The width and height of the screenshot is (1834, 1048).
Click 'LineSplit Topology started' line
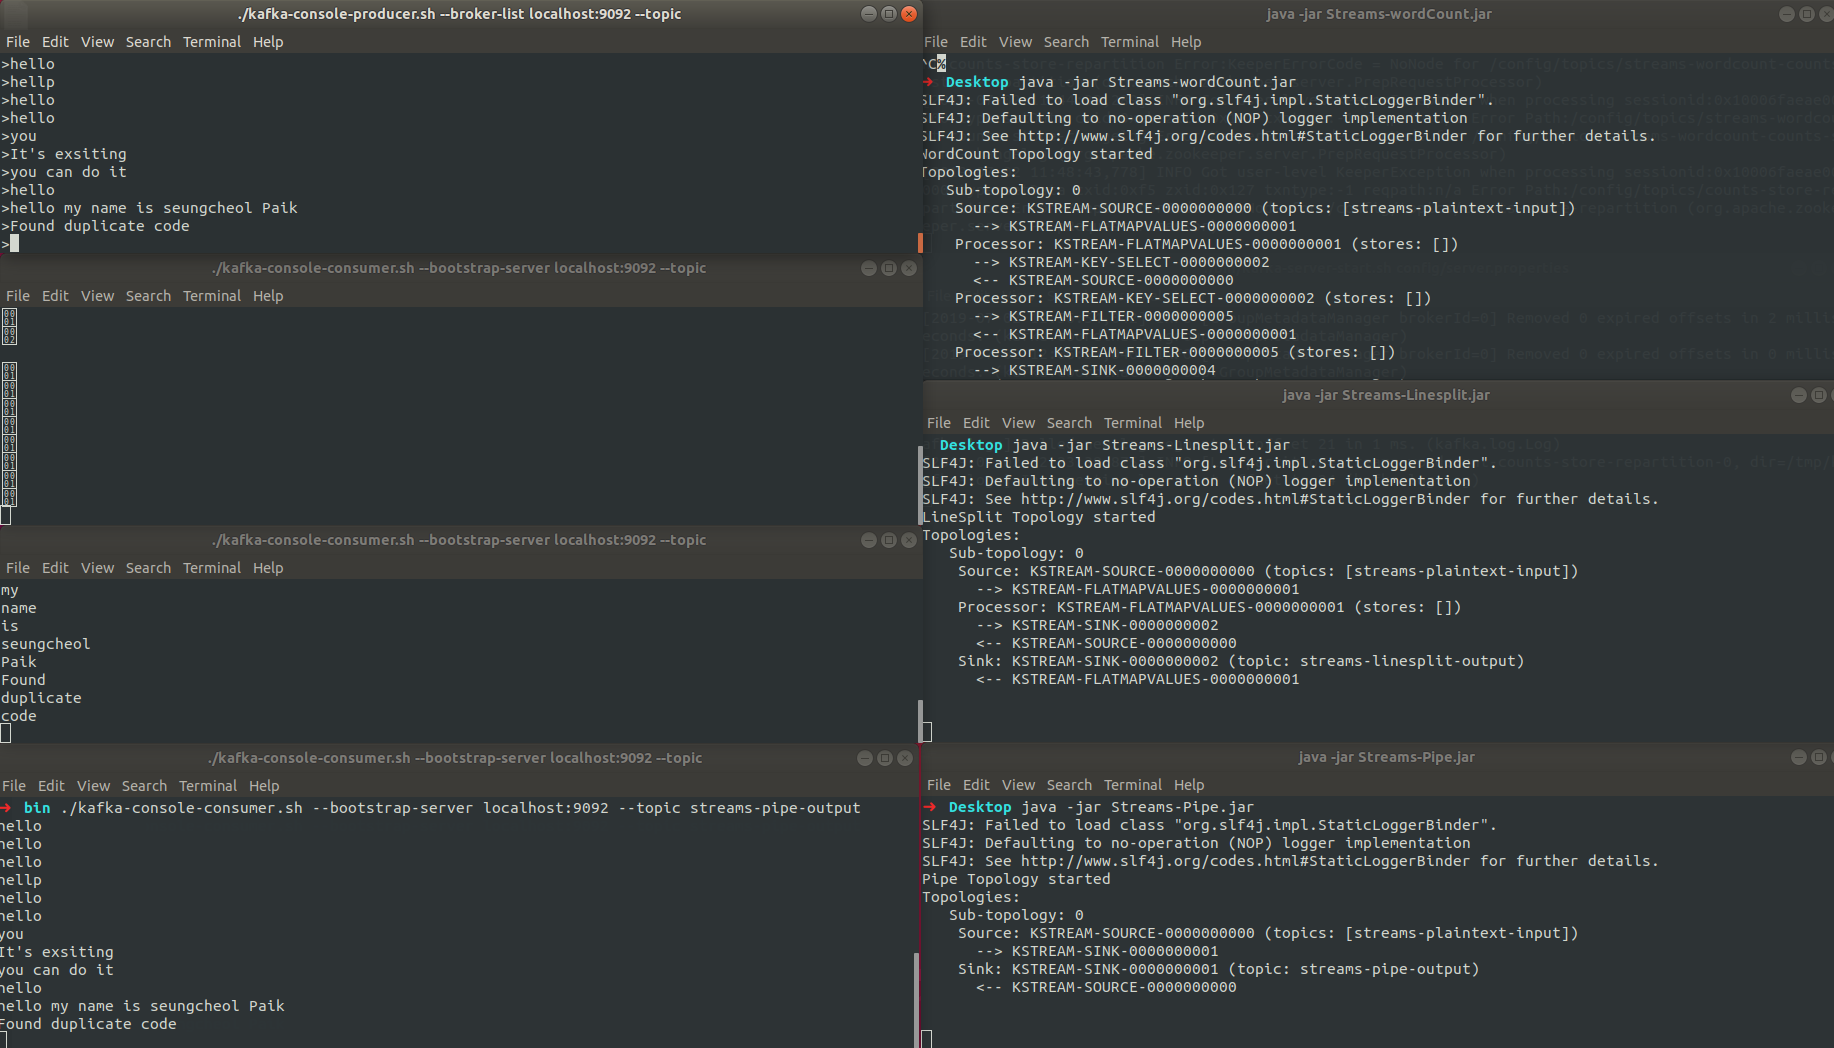pos(1038,517)
